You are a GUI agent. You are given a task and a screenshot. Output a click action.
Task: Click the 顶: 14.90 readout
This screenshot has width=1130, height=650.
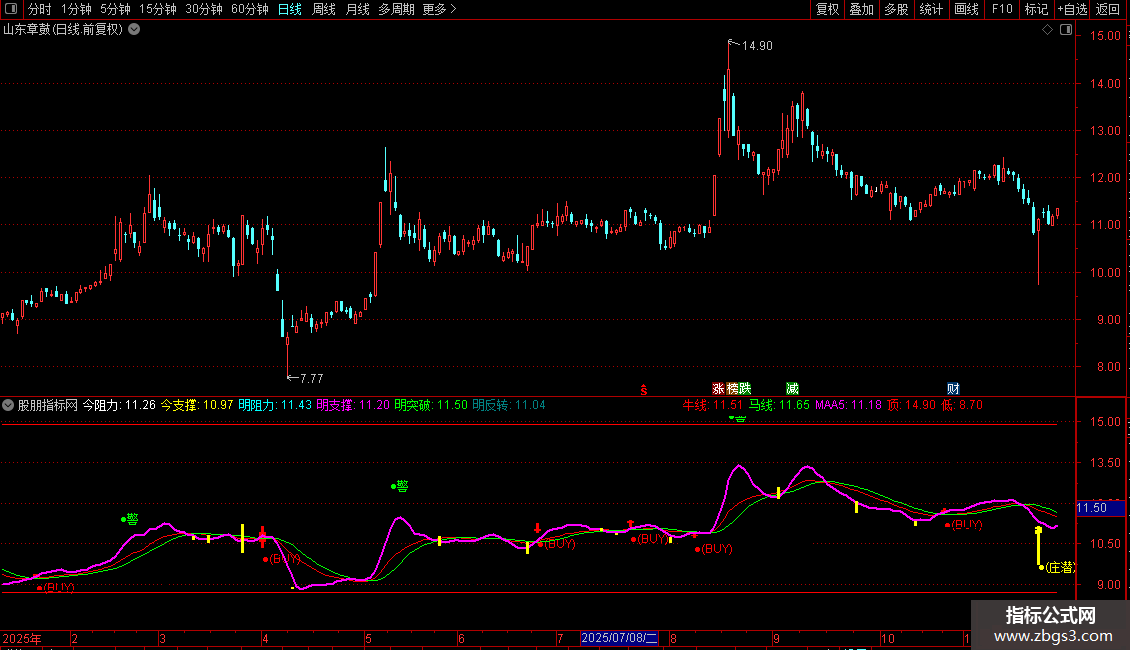(912, 405)
